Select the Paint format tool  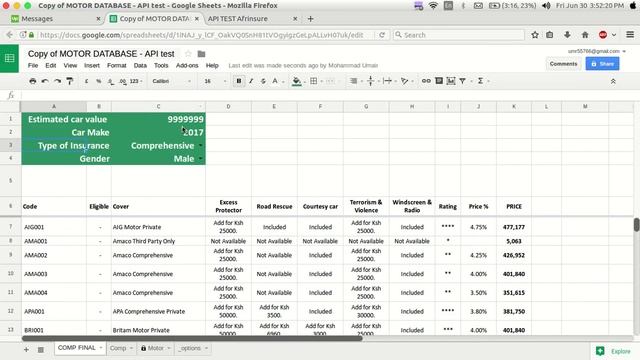pyautogui.click(x=70, y=81)
